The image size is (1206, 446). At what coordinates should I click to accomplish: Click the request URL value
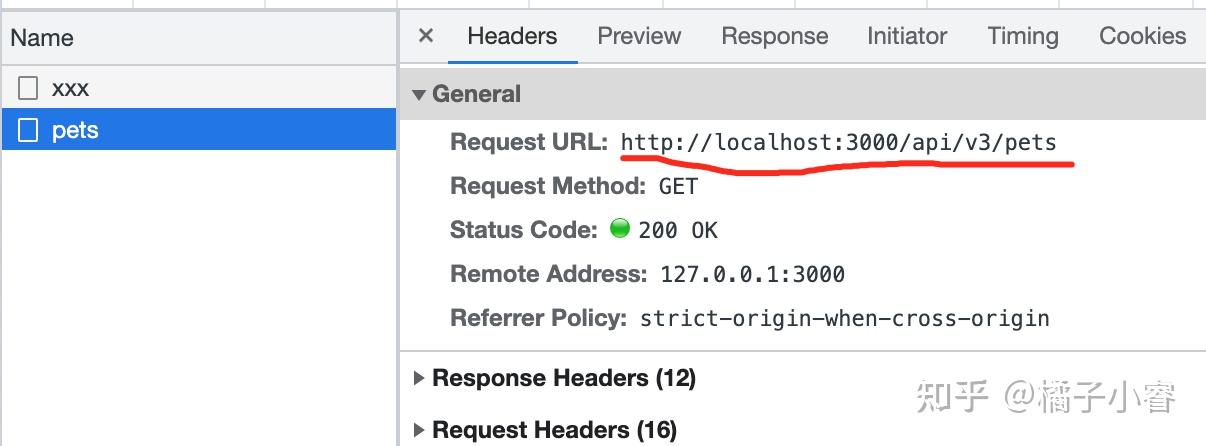tap(838, 142)
